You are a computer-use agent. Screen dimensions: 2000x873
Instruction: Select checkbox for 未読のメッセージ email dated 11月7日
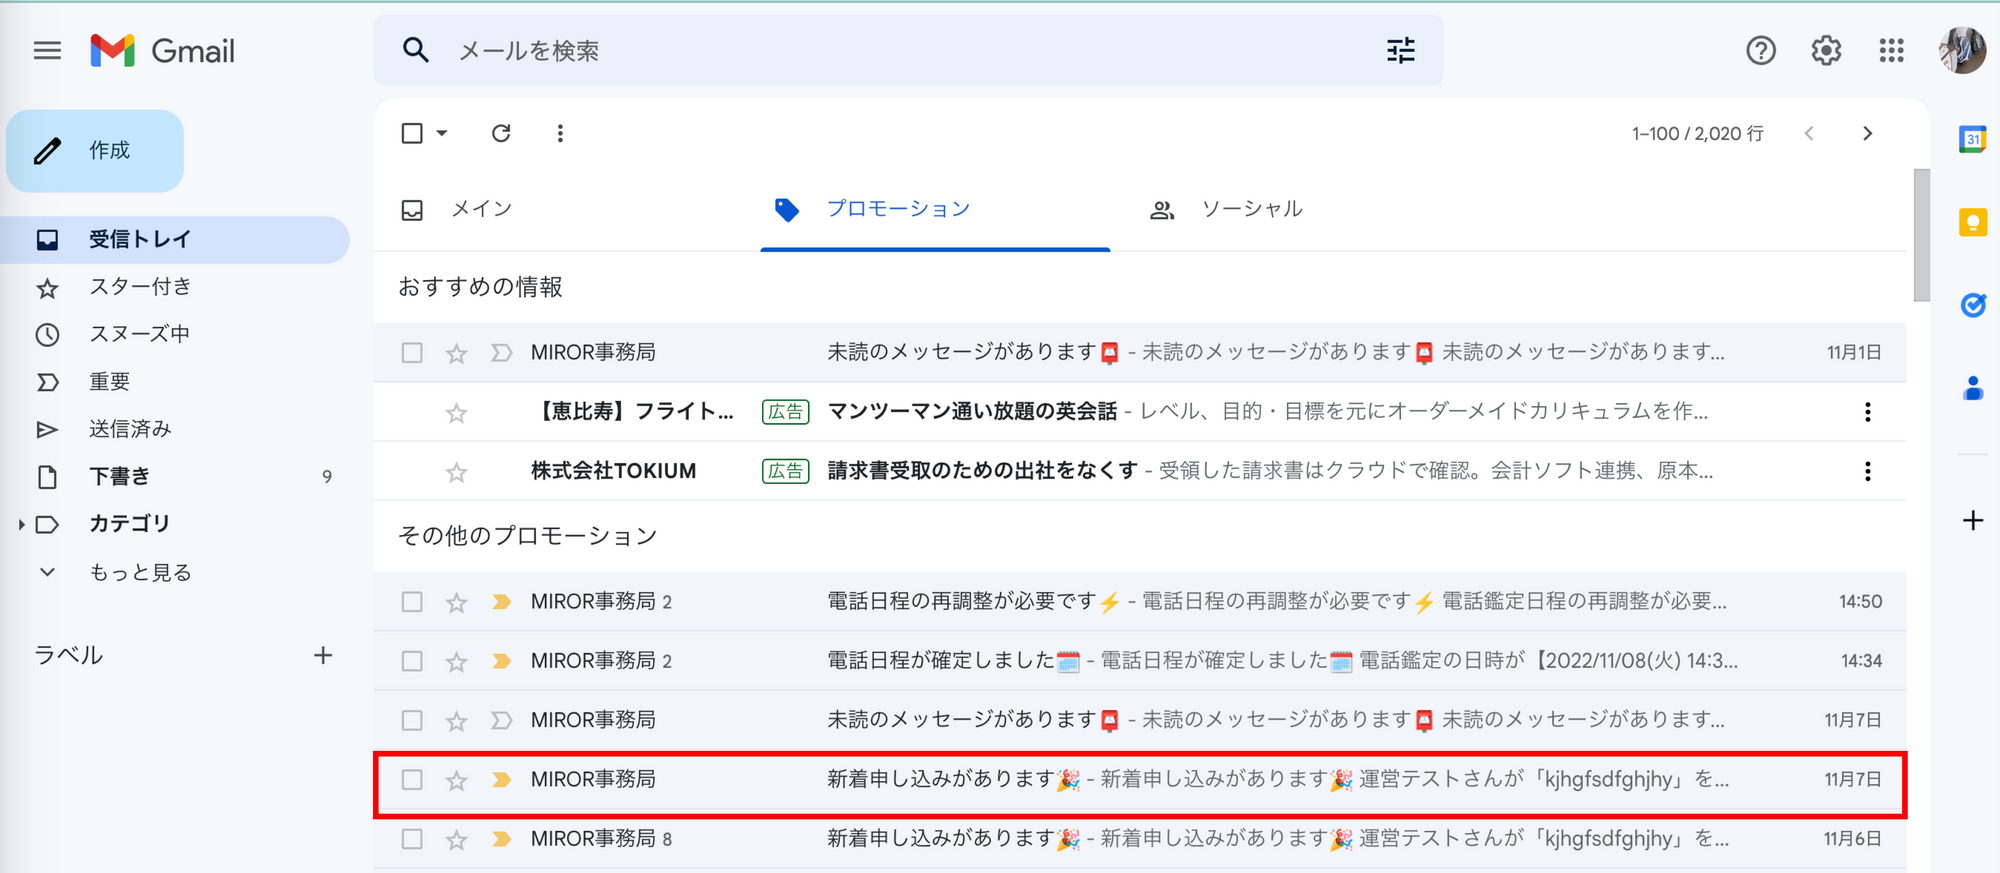point(412,720)
